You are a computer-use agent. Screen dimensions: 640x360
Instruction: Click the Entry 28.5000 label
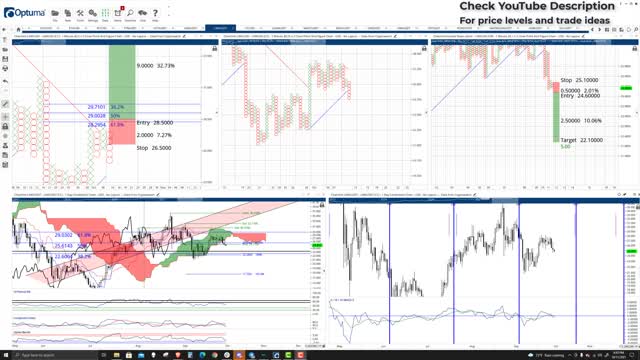(155, 122)
